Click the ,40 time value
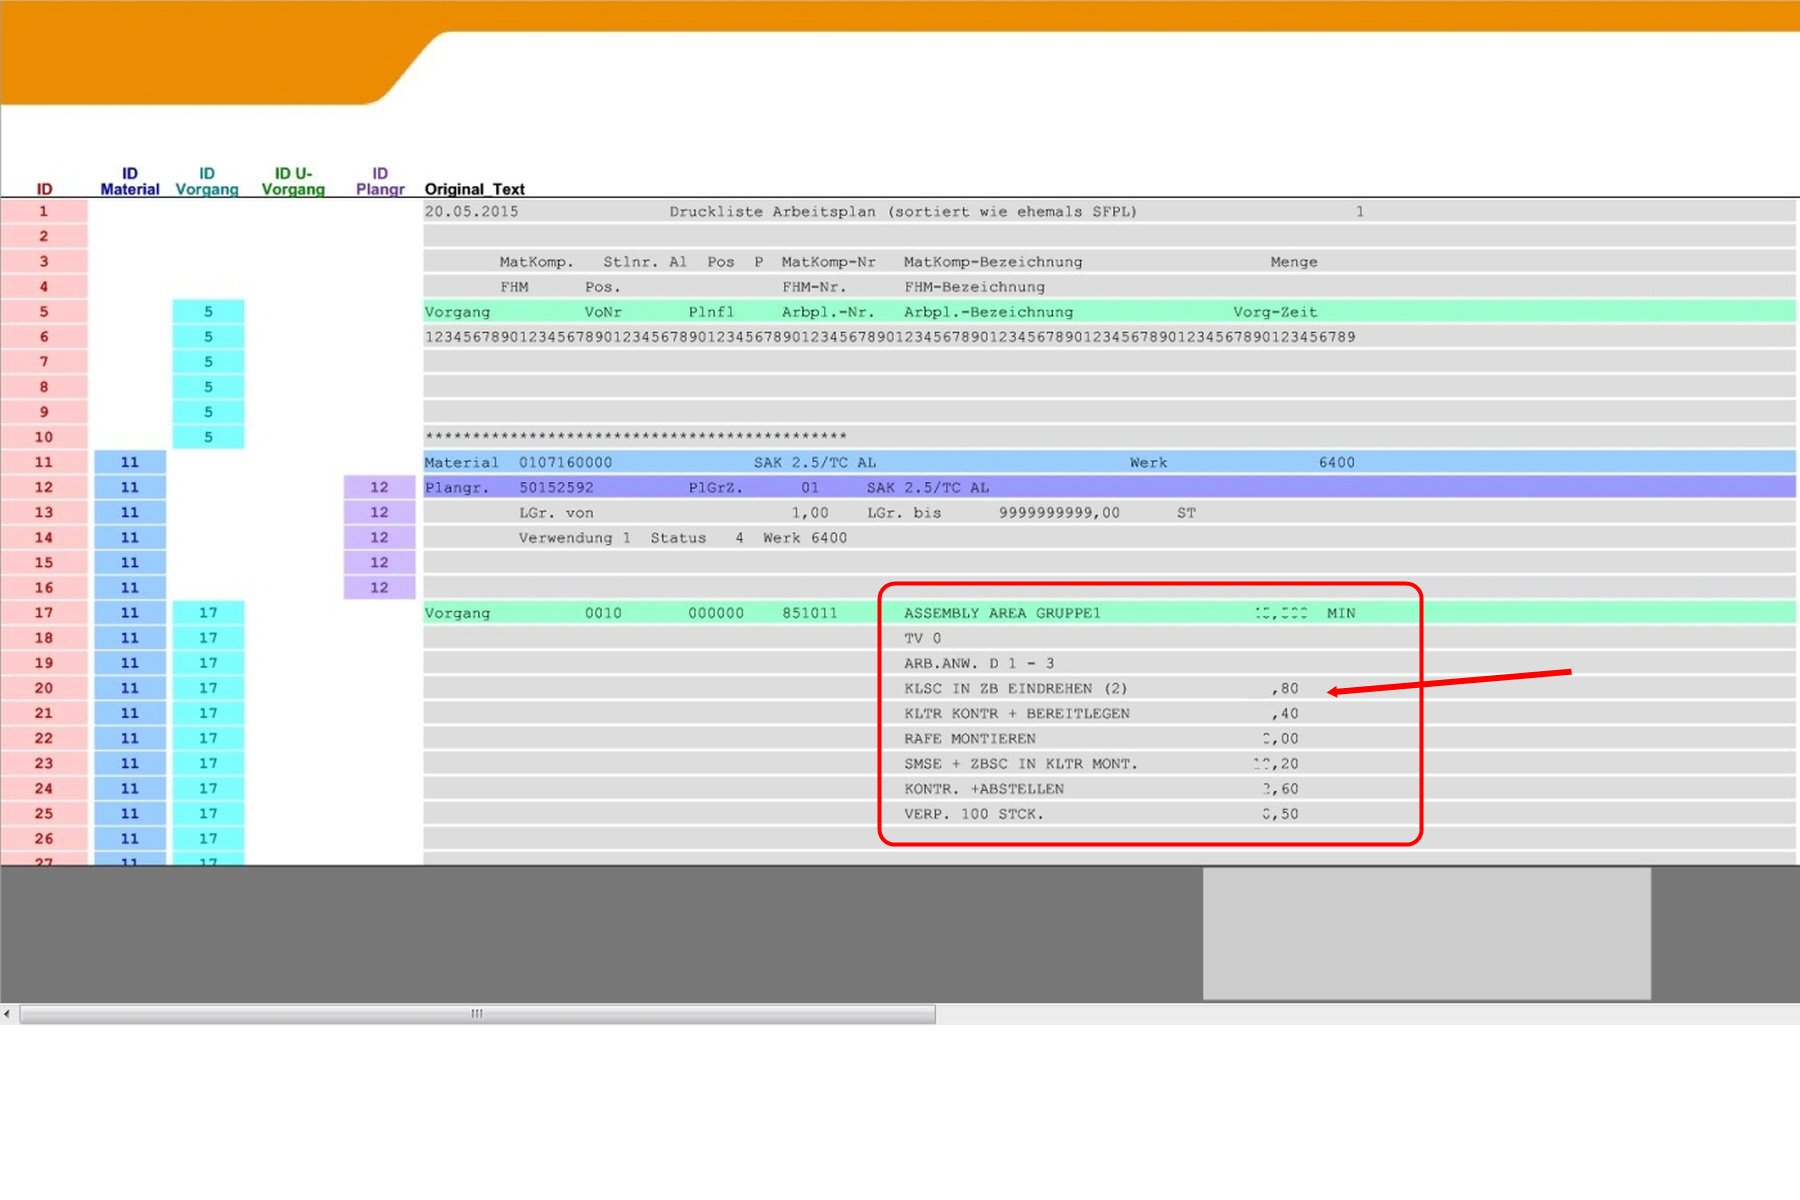 point(1285,713)
